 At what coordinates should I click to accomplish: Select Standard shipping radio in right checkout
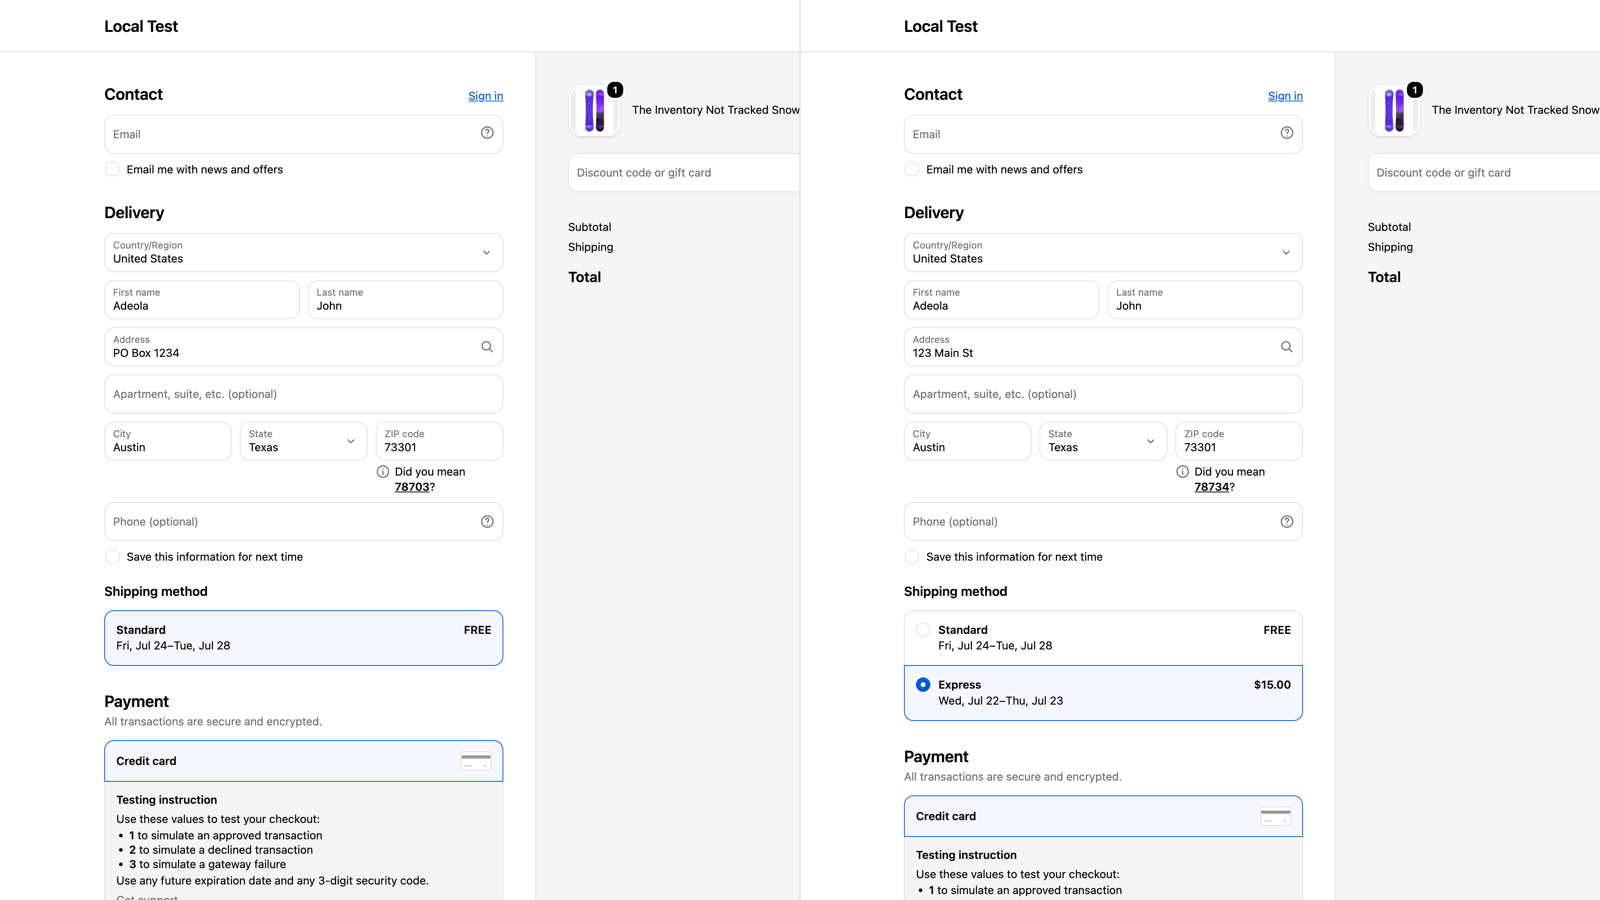923,630
